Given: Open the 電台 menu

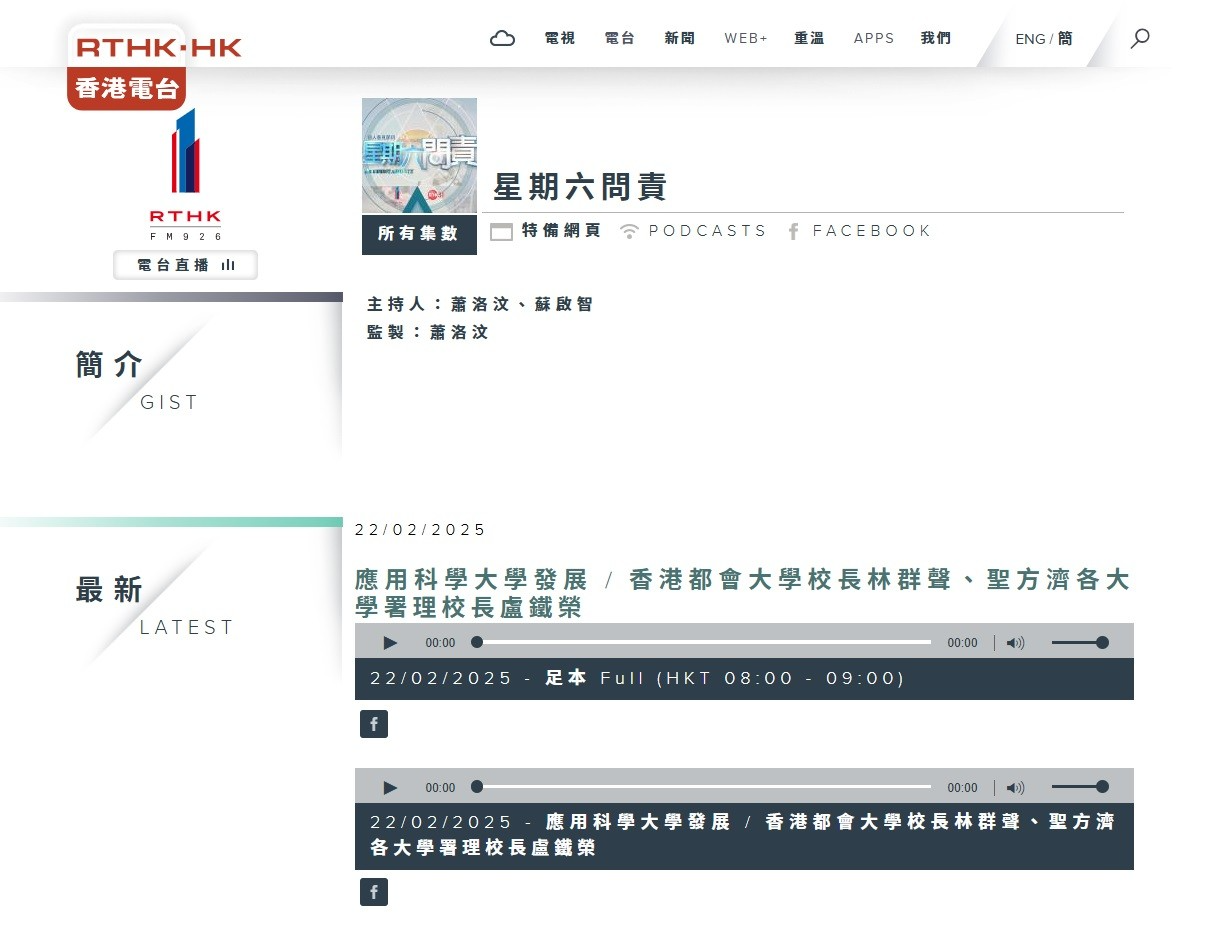Looking at the screenshot, I should pyautogui.click(x=620, y=38).
